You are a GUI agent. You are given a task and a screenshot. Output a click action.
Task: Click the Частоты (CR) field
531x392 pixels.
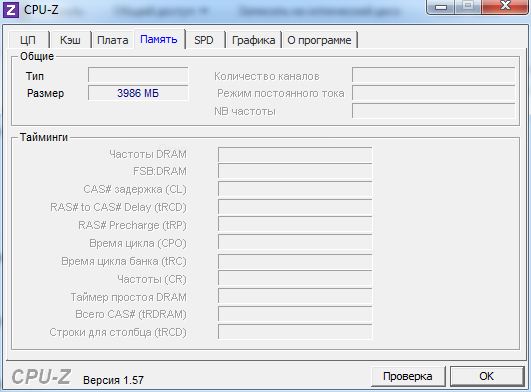pos(295,279)
